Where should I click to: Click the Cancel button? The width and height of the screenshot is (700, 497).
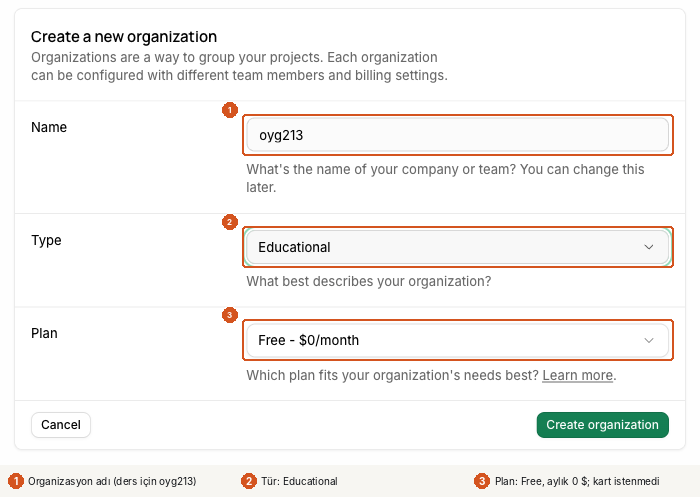(61, 425)
